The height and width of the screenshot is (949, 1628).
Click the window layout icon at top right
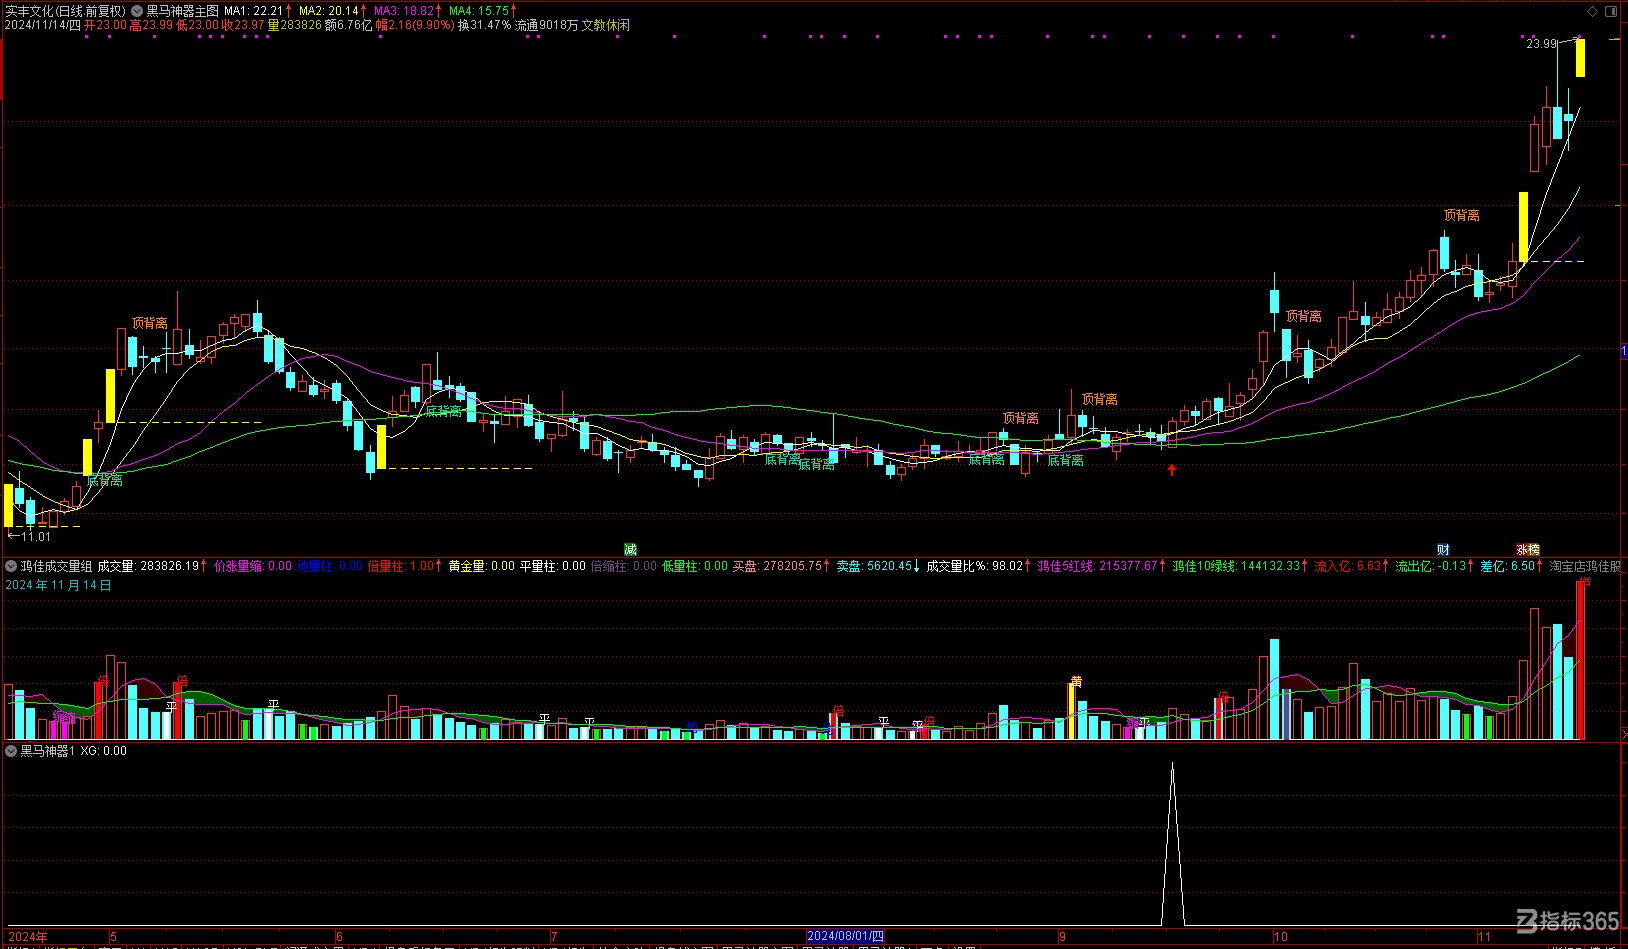click(x=1611, y=11)
